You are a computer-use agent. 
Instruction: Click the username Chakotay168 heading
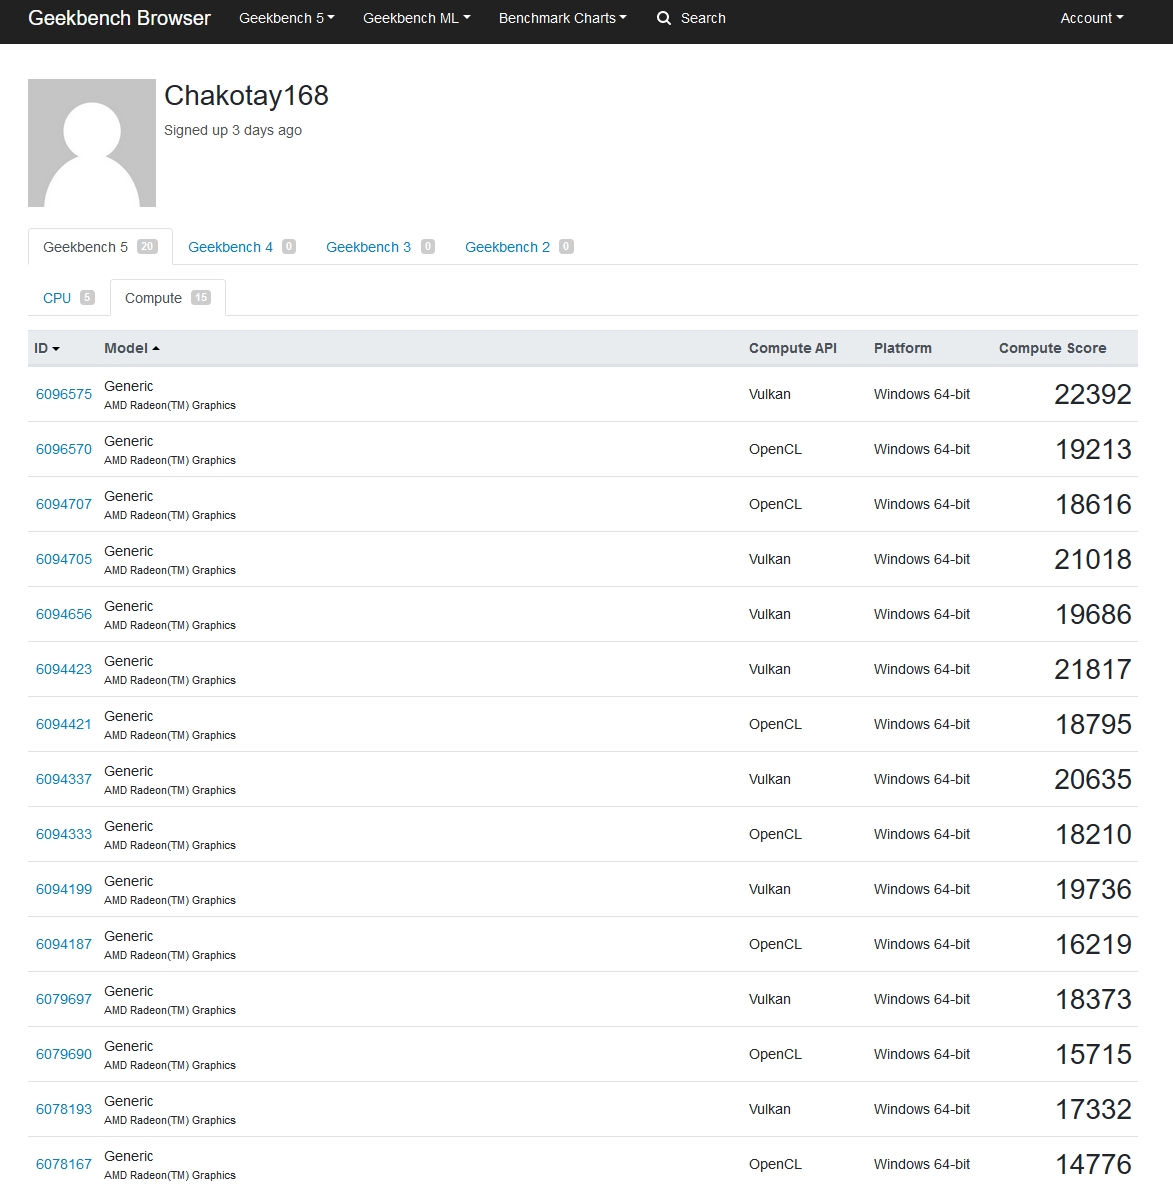(x=246, y=96)
